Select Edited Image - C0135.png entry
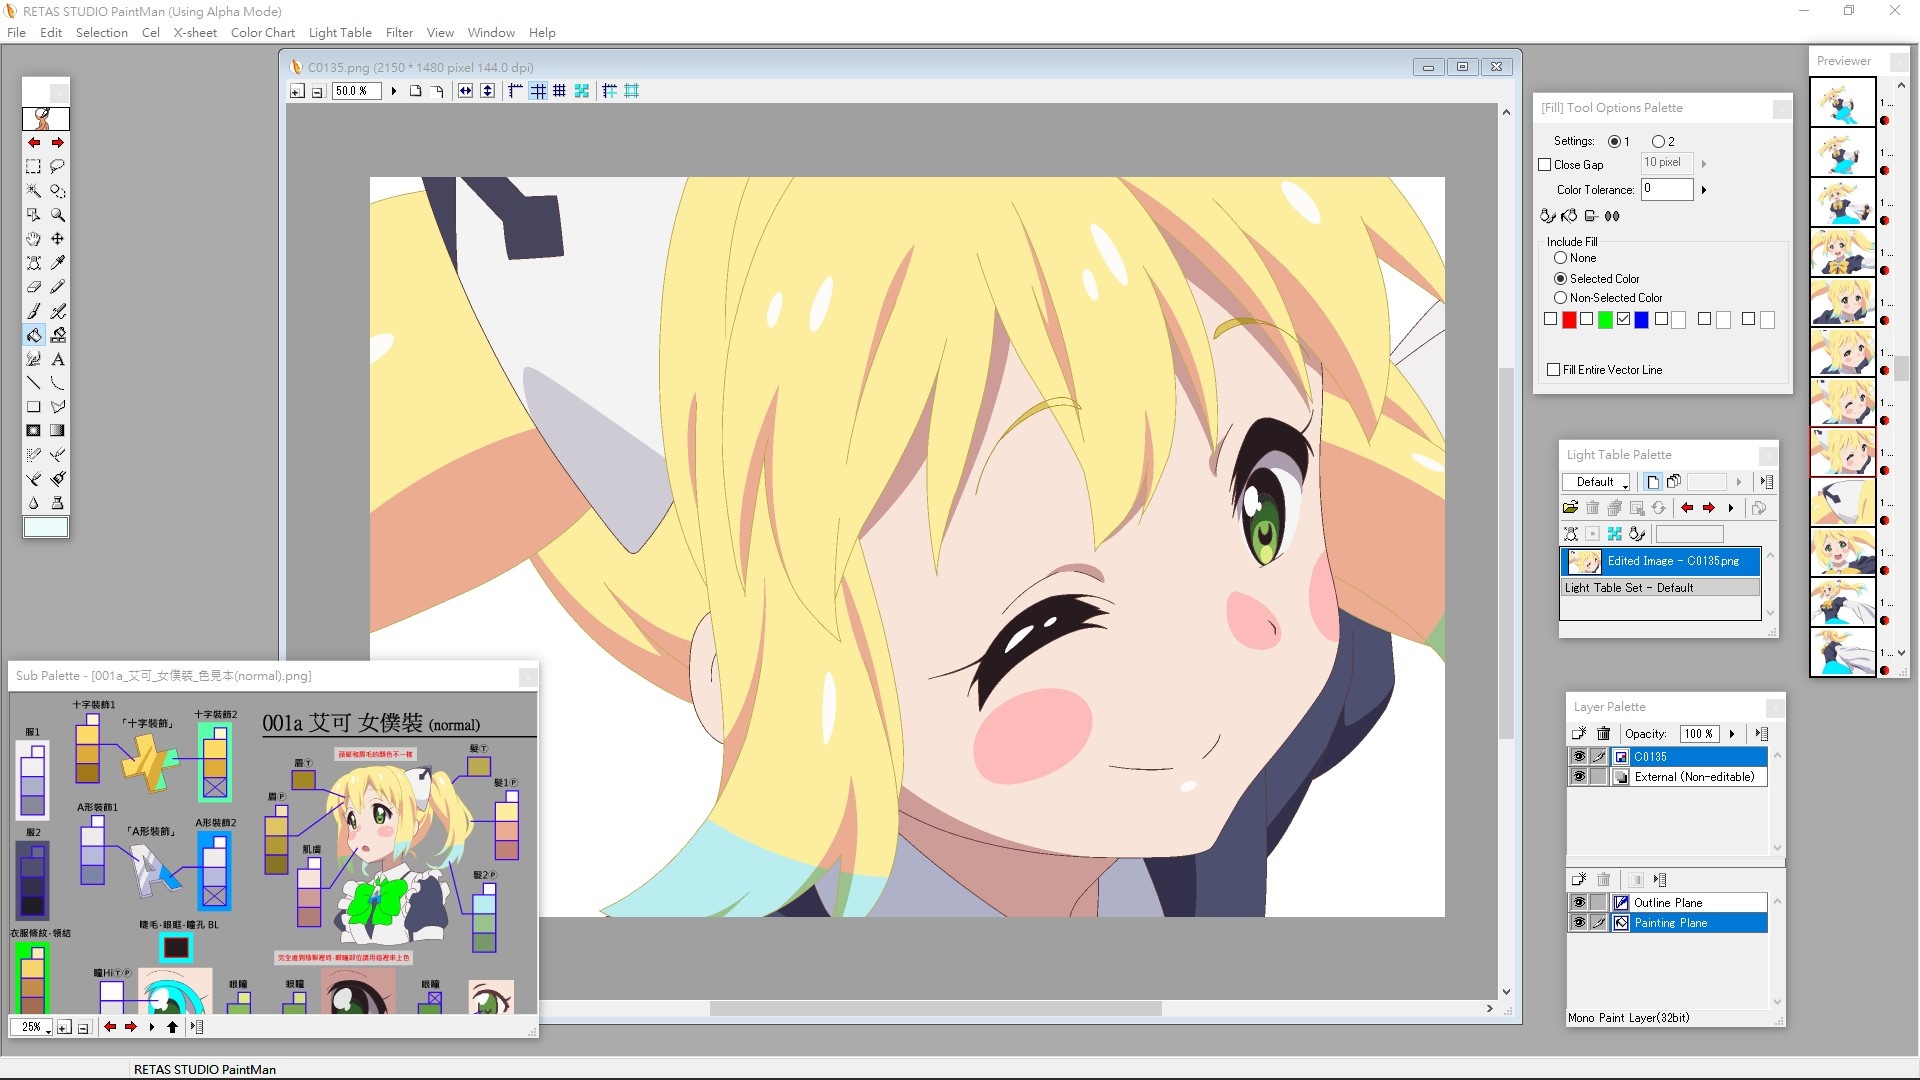 [x=1660, y=561]
